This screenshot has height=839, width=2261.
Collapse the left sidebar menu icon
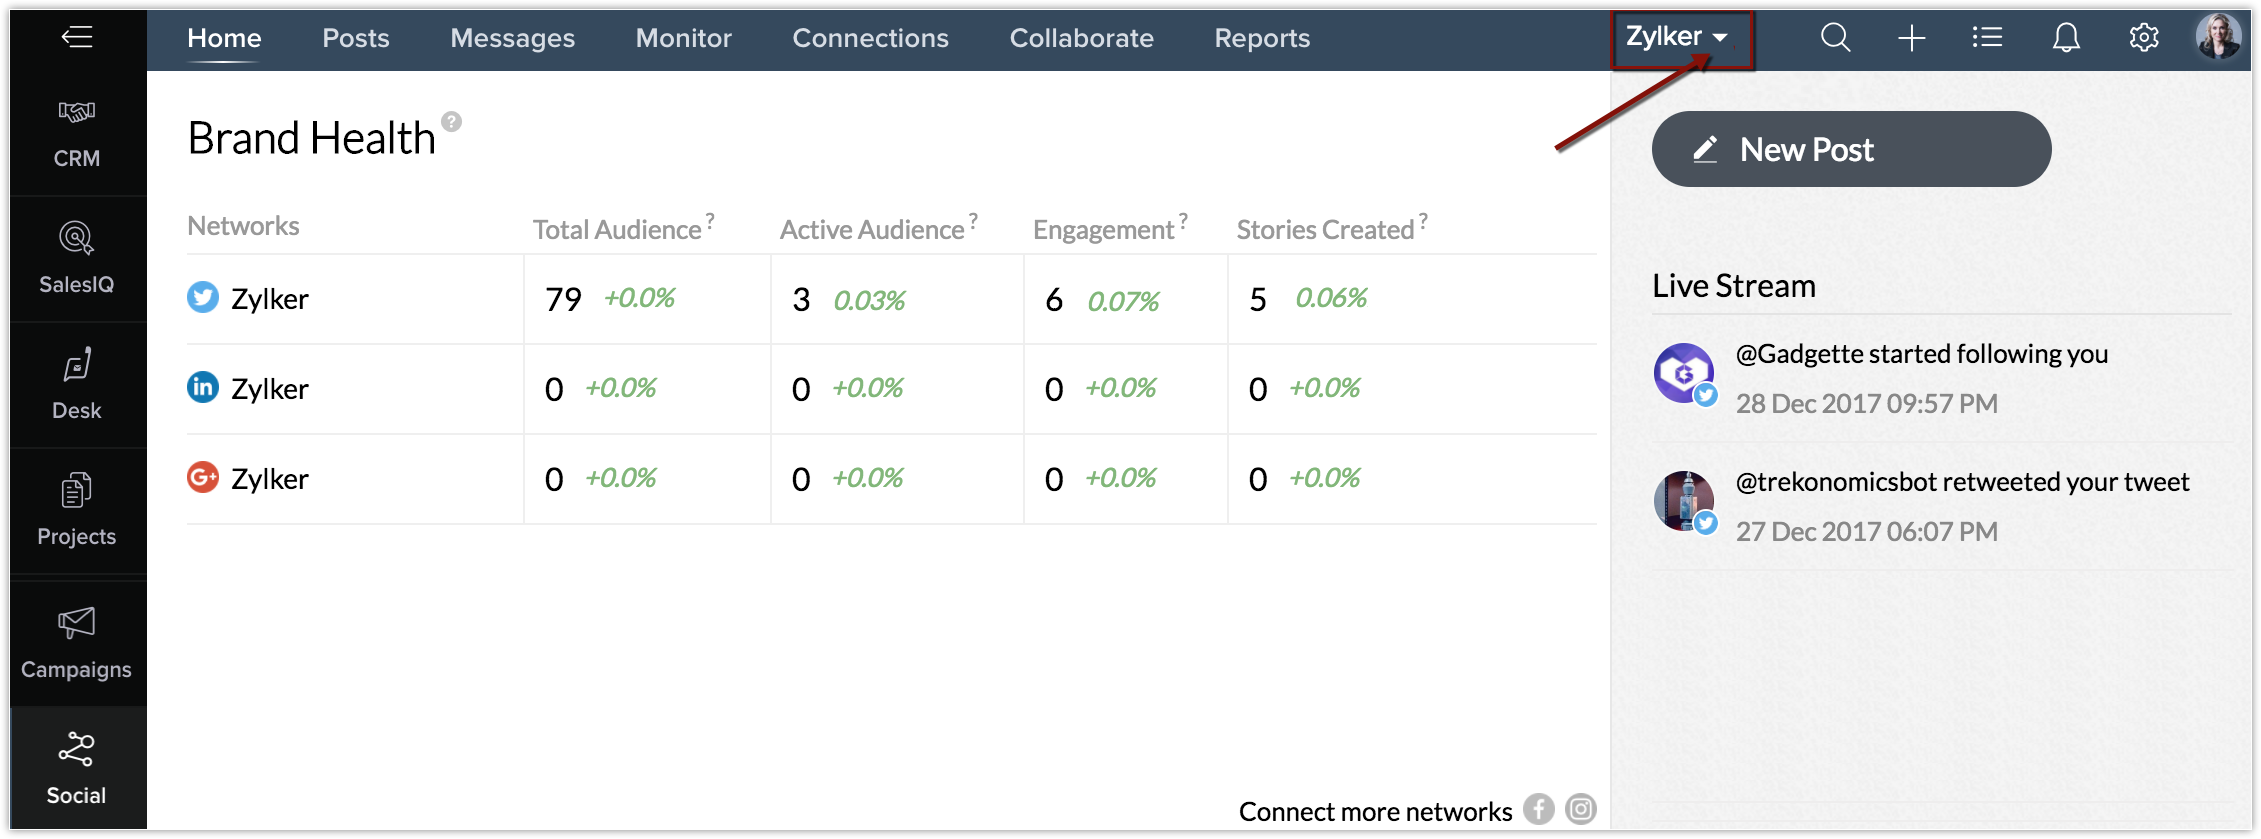[77, 38]
